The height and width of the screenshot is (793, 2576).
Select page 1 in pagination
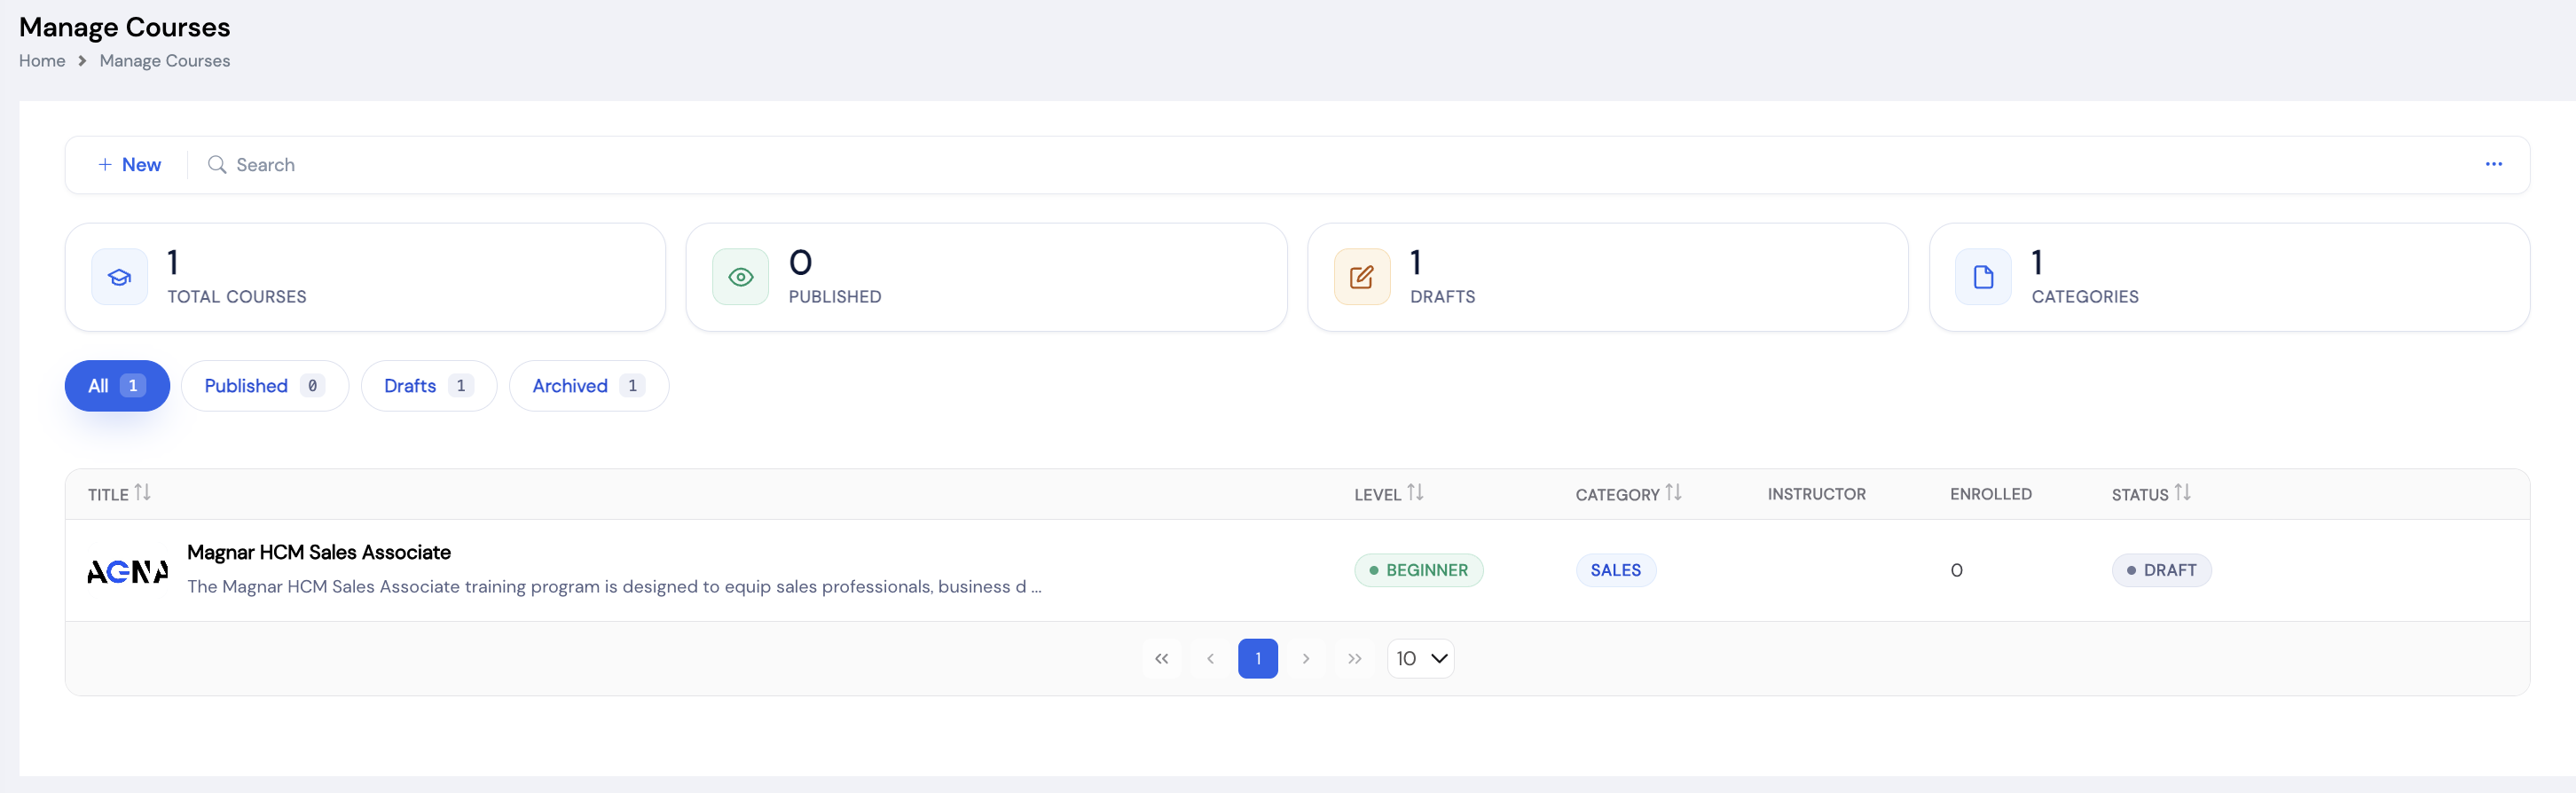pos(1257,659)
